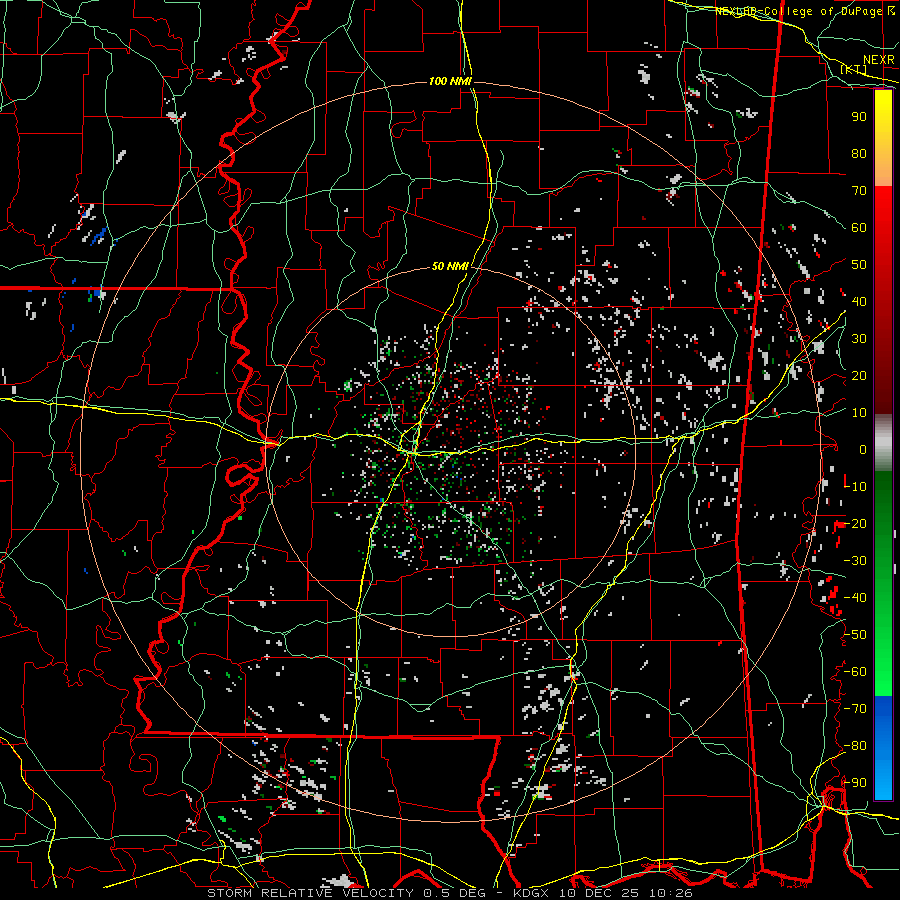The image size is (900, 900).
Task: Click the "70" scale value
Action: click(859, 191)
